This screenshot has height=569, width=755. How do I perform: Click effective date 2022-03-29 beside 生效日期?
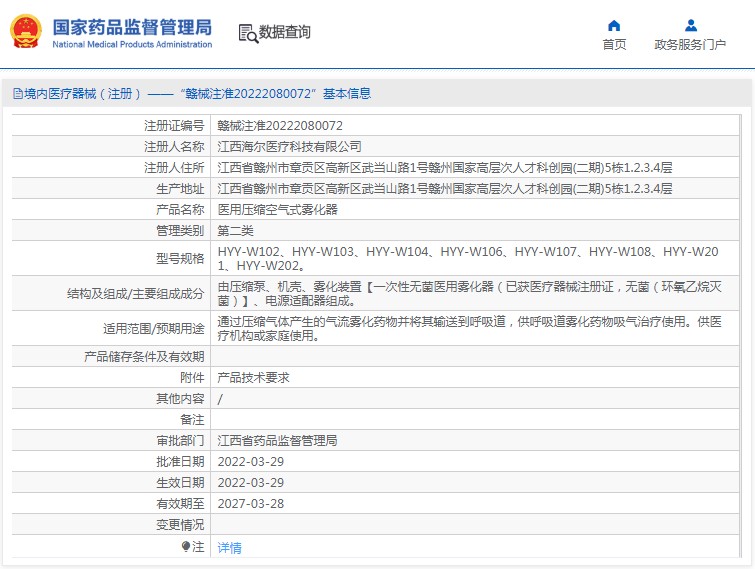coord(250,482)
